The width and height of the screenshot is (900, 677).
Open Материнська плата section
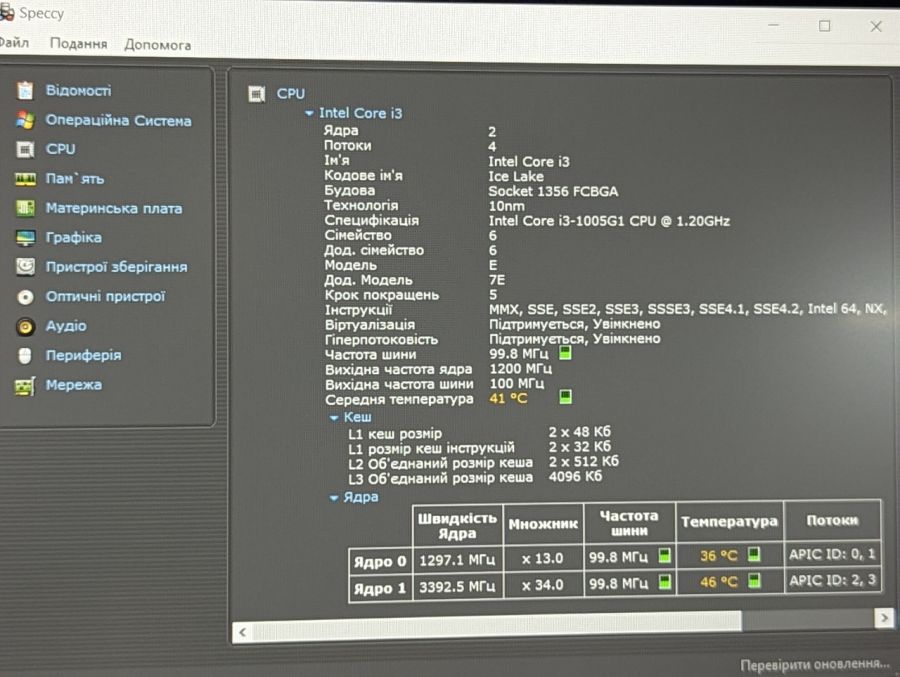(x=114, y=208)
